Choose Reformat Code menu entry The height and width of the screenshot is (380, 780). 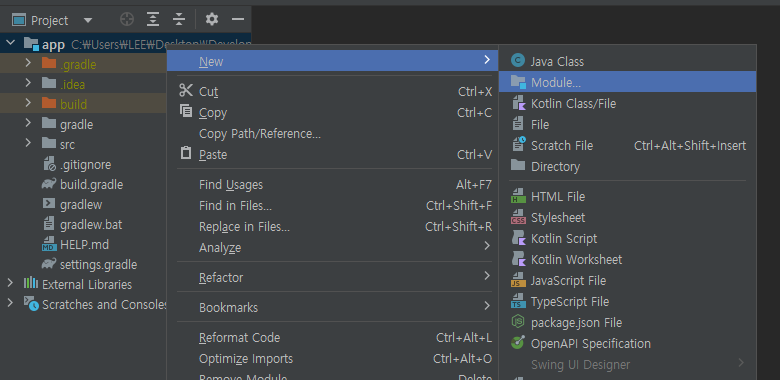(333, 337)
